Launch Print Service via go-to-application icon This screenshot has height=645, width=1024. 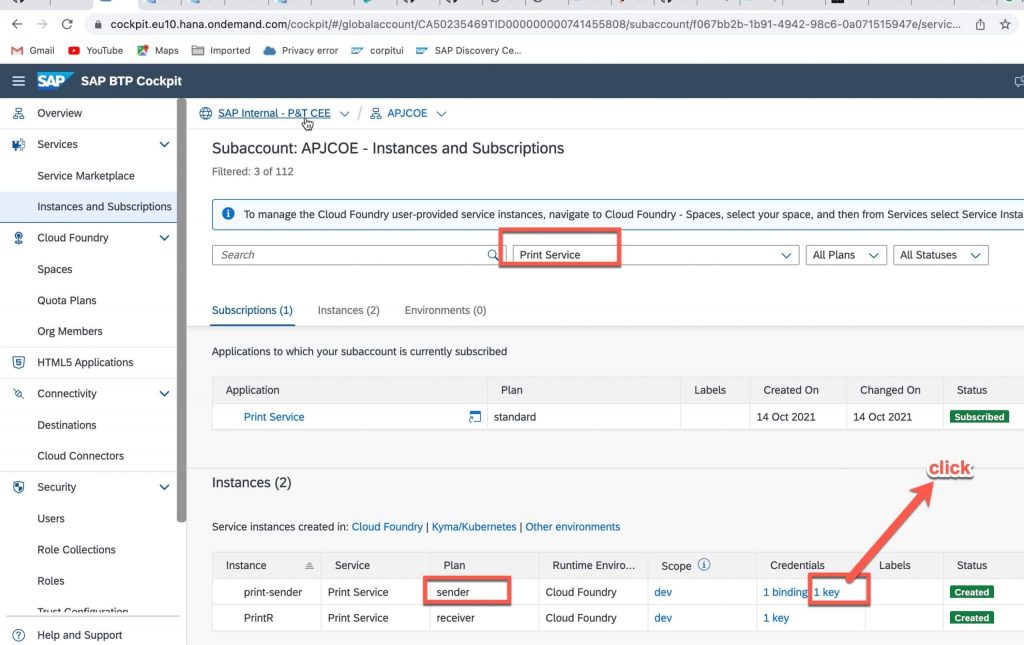475,417
